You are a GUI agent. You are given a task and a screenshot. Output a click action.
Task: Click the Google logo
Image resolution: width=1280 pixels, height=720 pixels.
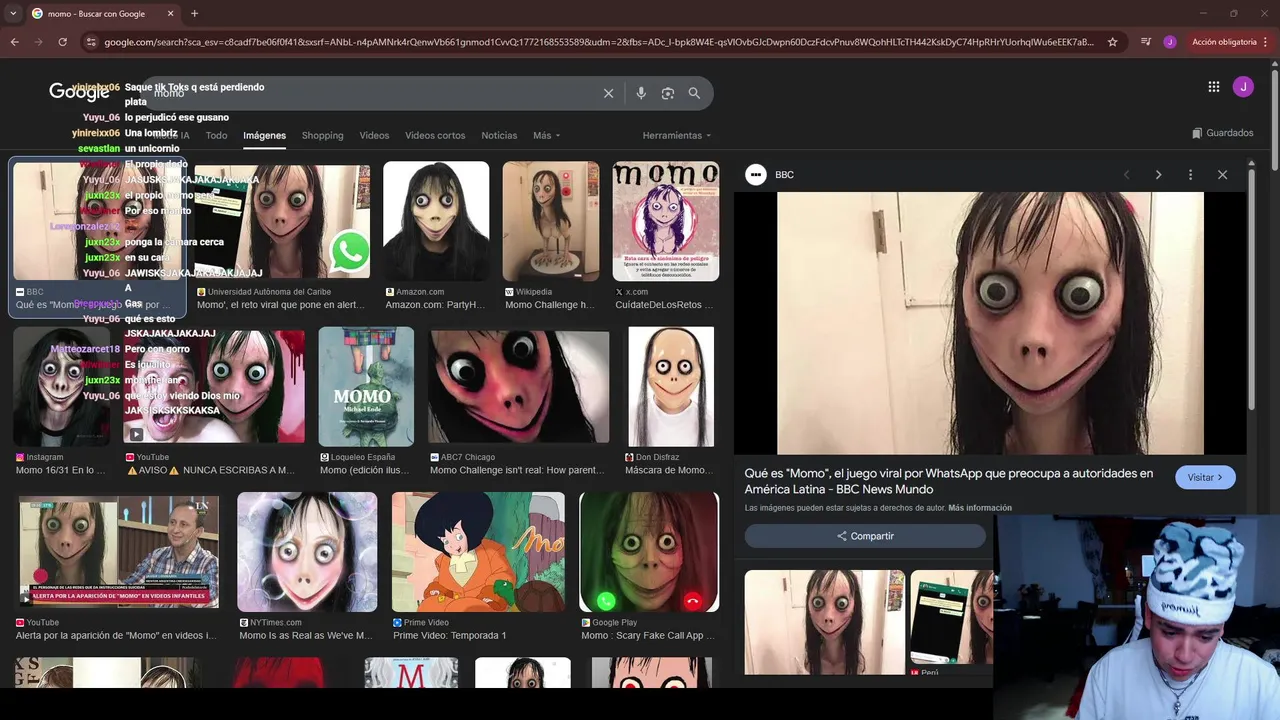(x=79, y=91)
